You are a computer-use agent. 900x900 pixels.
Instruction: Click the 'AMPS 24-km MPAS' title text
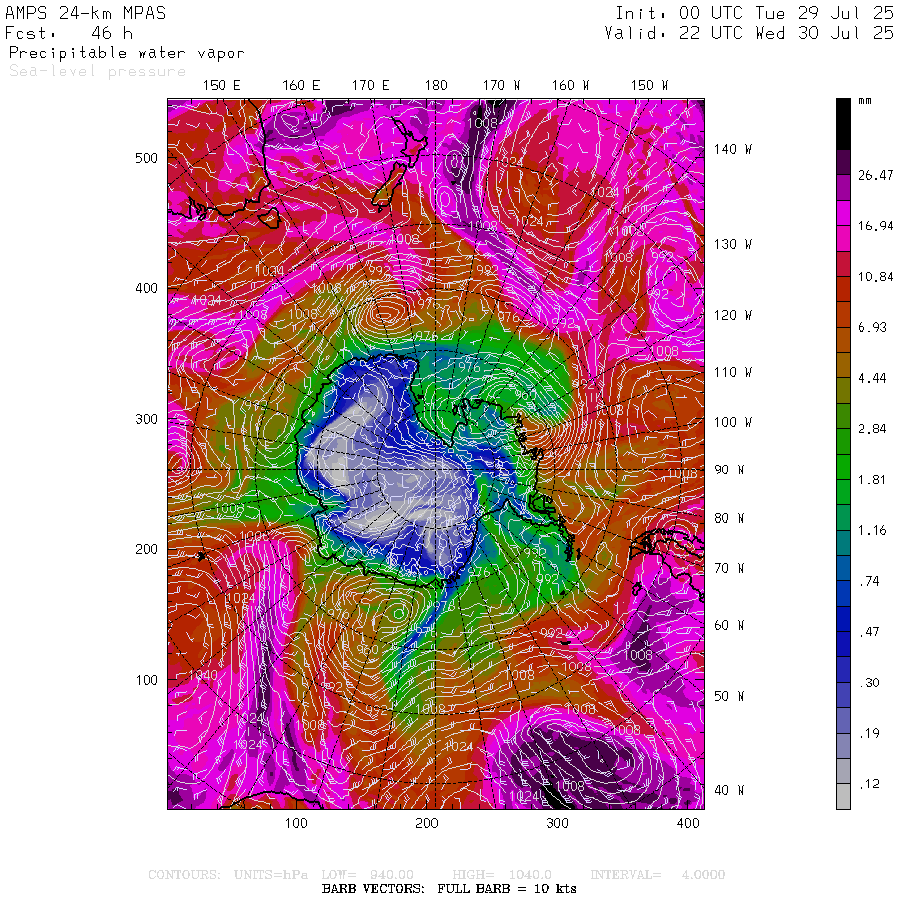tap(86, 13)
